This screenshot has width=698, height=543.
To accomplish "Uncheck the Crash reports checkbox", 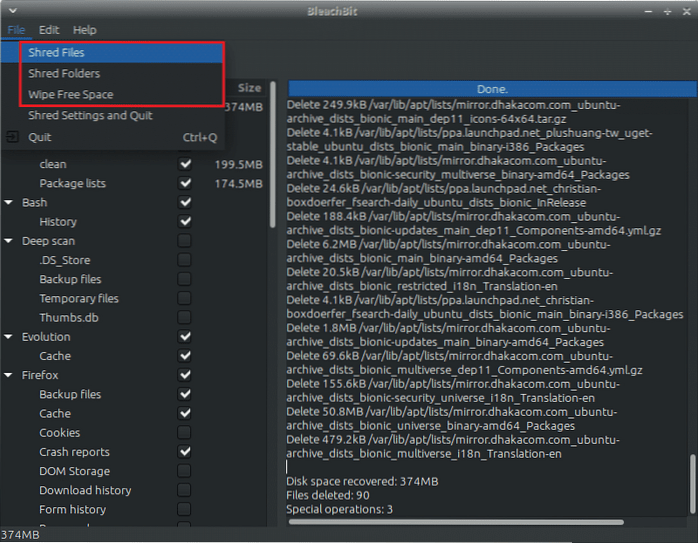I will pyautogui.click(x=185, y=452).
